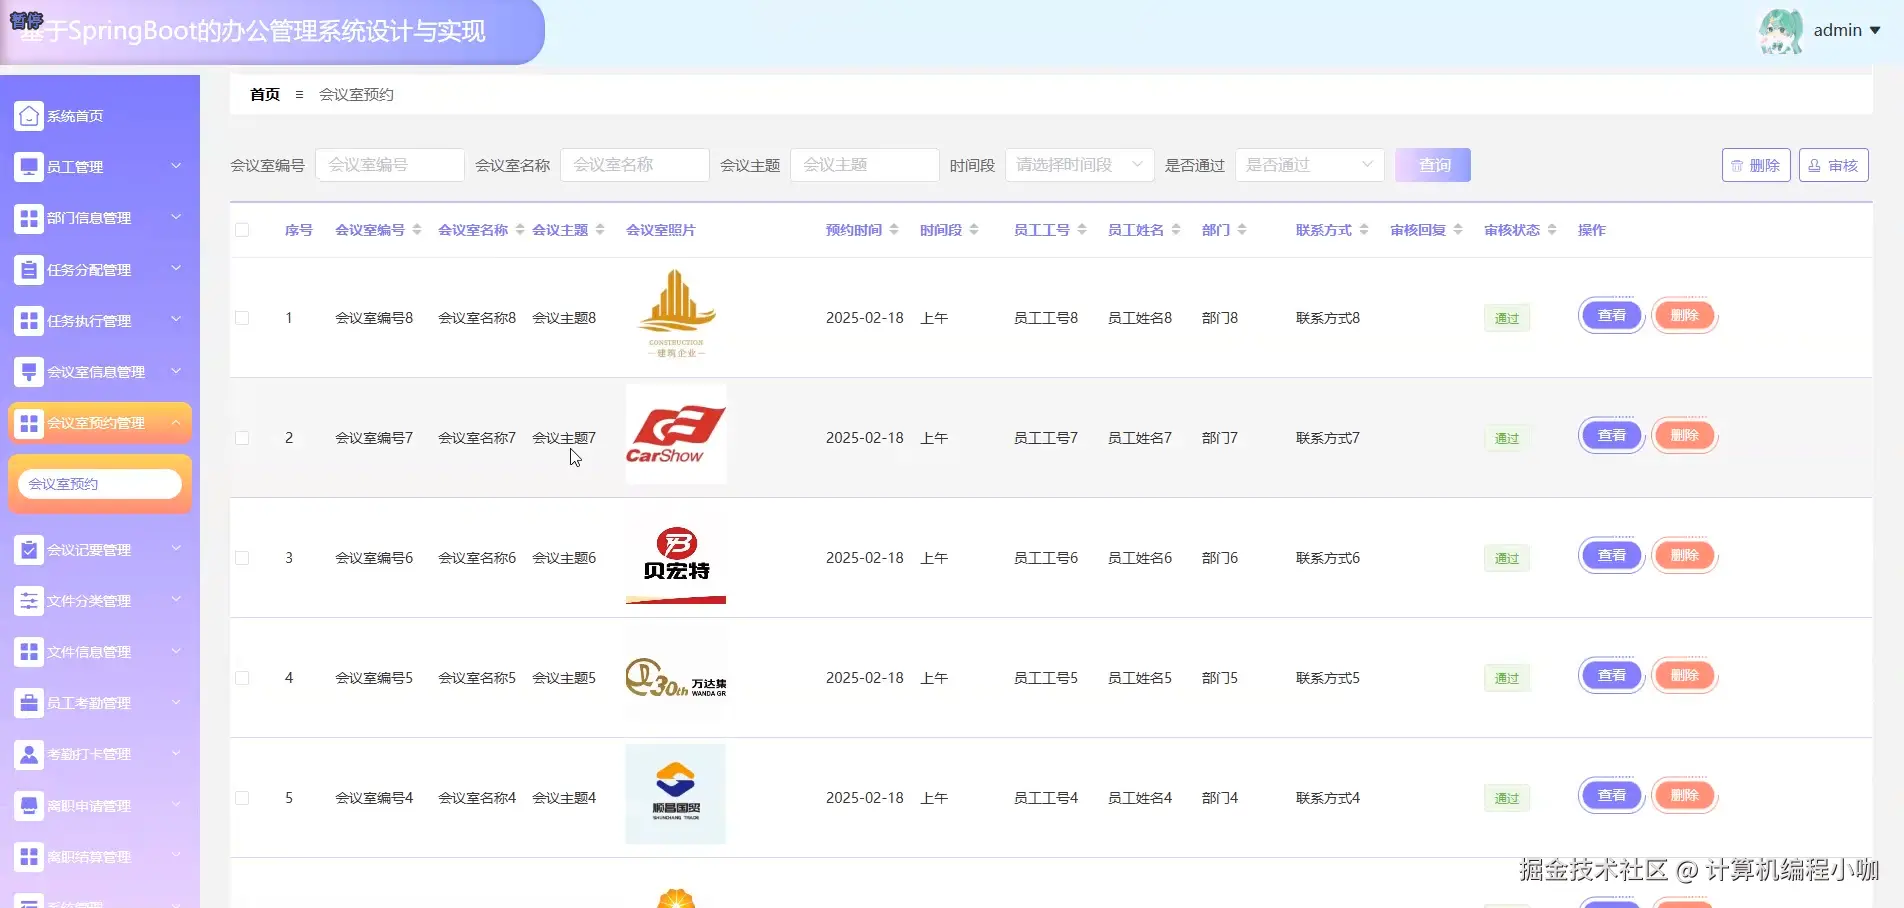Click the 文件信息管理 grid icon

29,652
